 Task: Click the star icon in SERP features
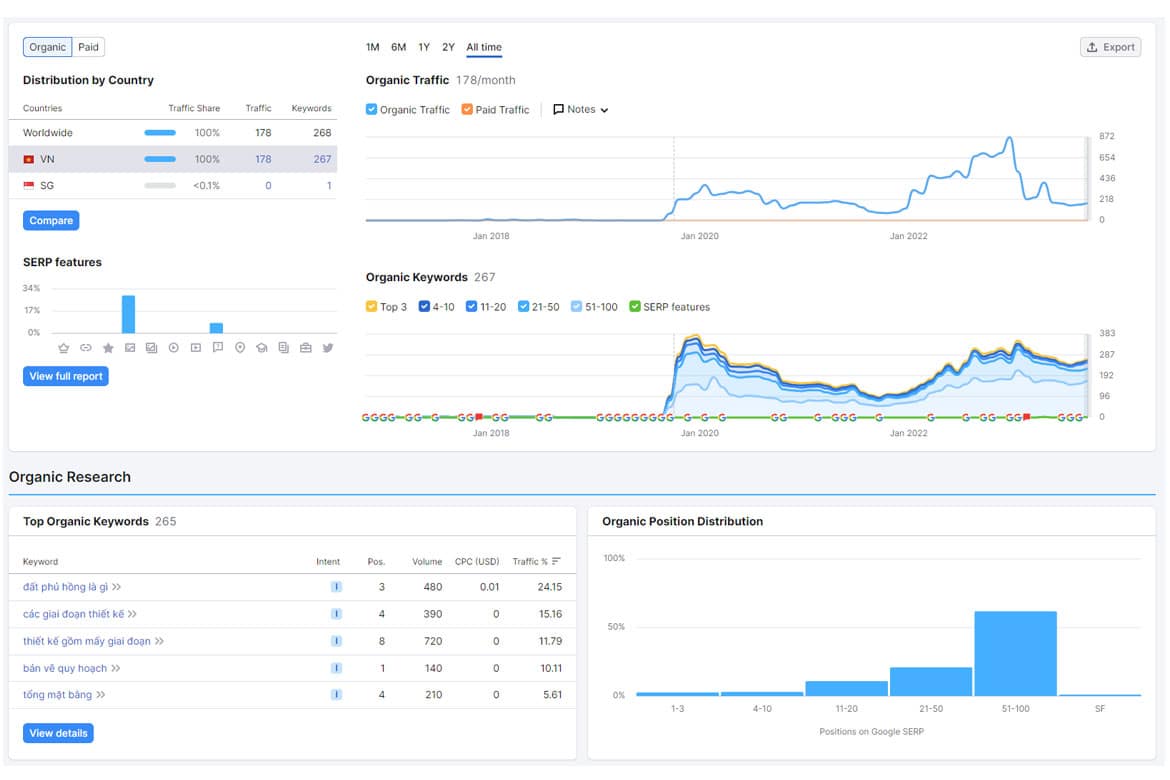108,348
